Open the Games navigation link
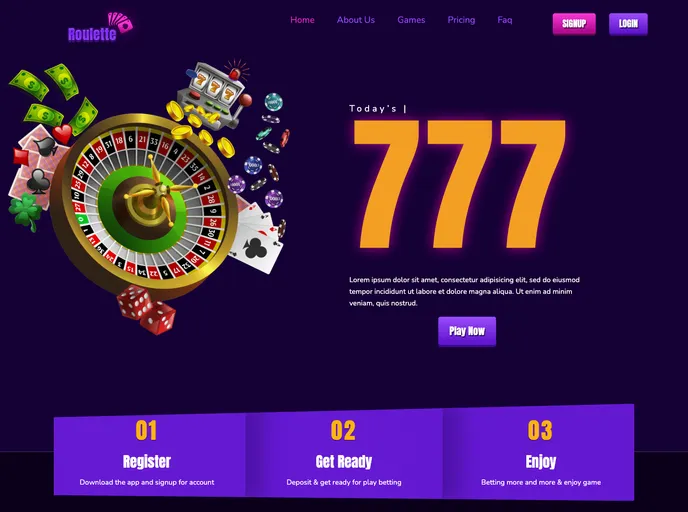This screenshot has height=512, width=688. [411, 20]
